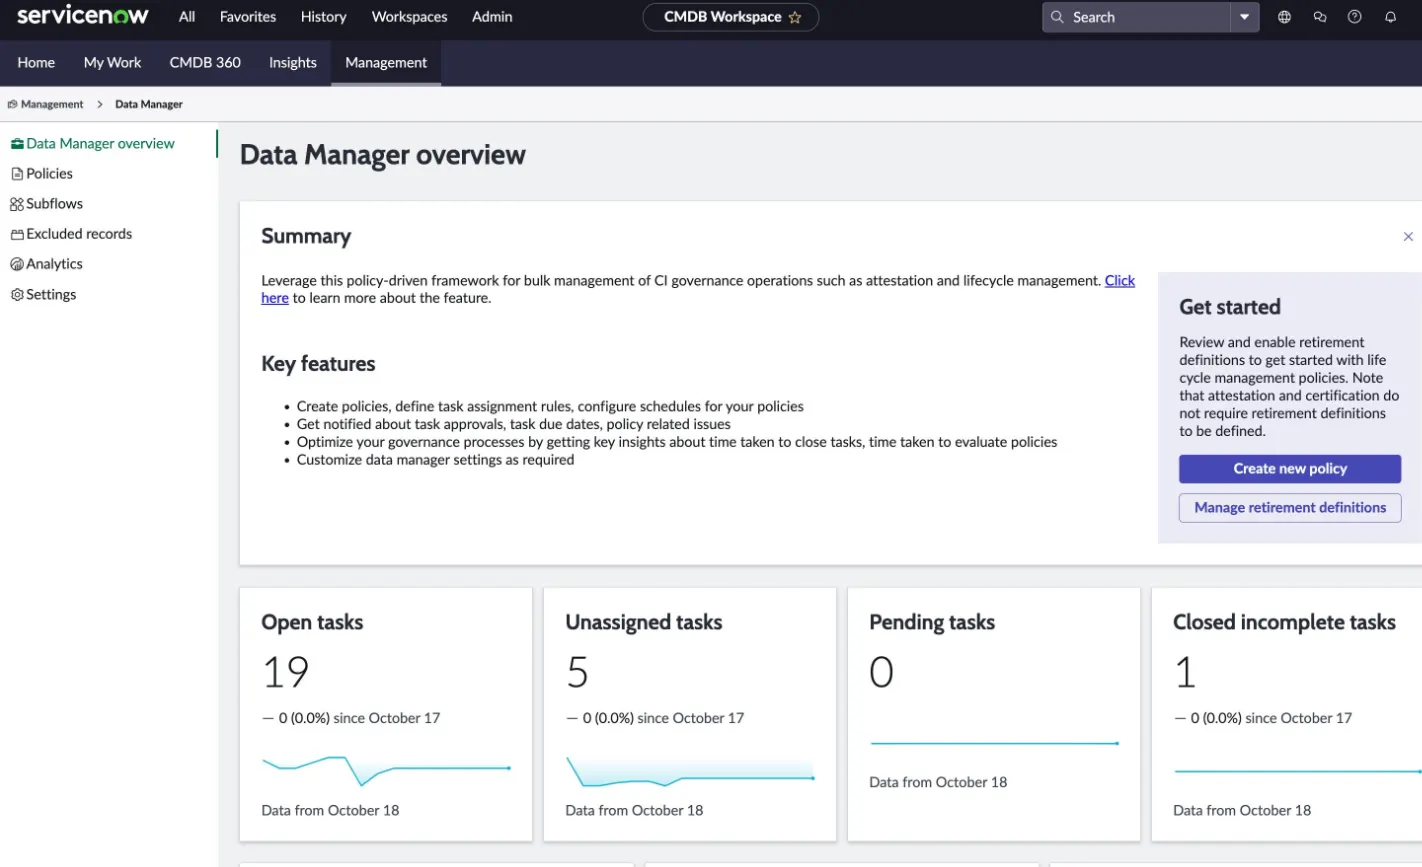Click the "Customize data manager settings as required" bullet
1422x867 pixels.
tap(435, 460)
